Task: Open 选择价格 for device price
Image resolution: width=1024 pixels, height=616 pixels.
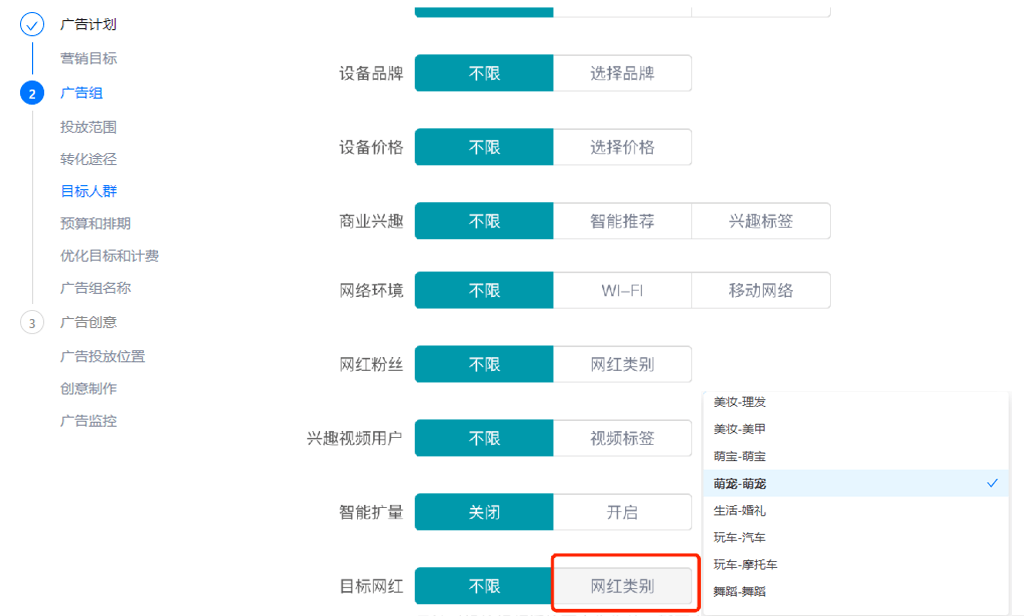Action: click(x=622, y=147)
